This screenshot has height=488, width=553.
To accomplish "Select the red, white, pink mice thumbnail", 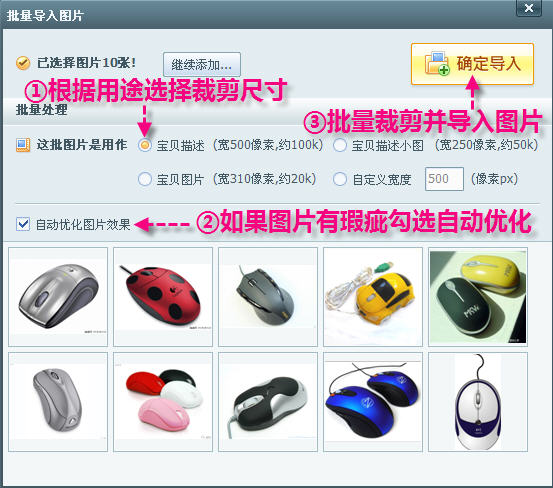I will click(163, 402).
